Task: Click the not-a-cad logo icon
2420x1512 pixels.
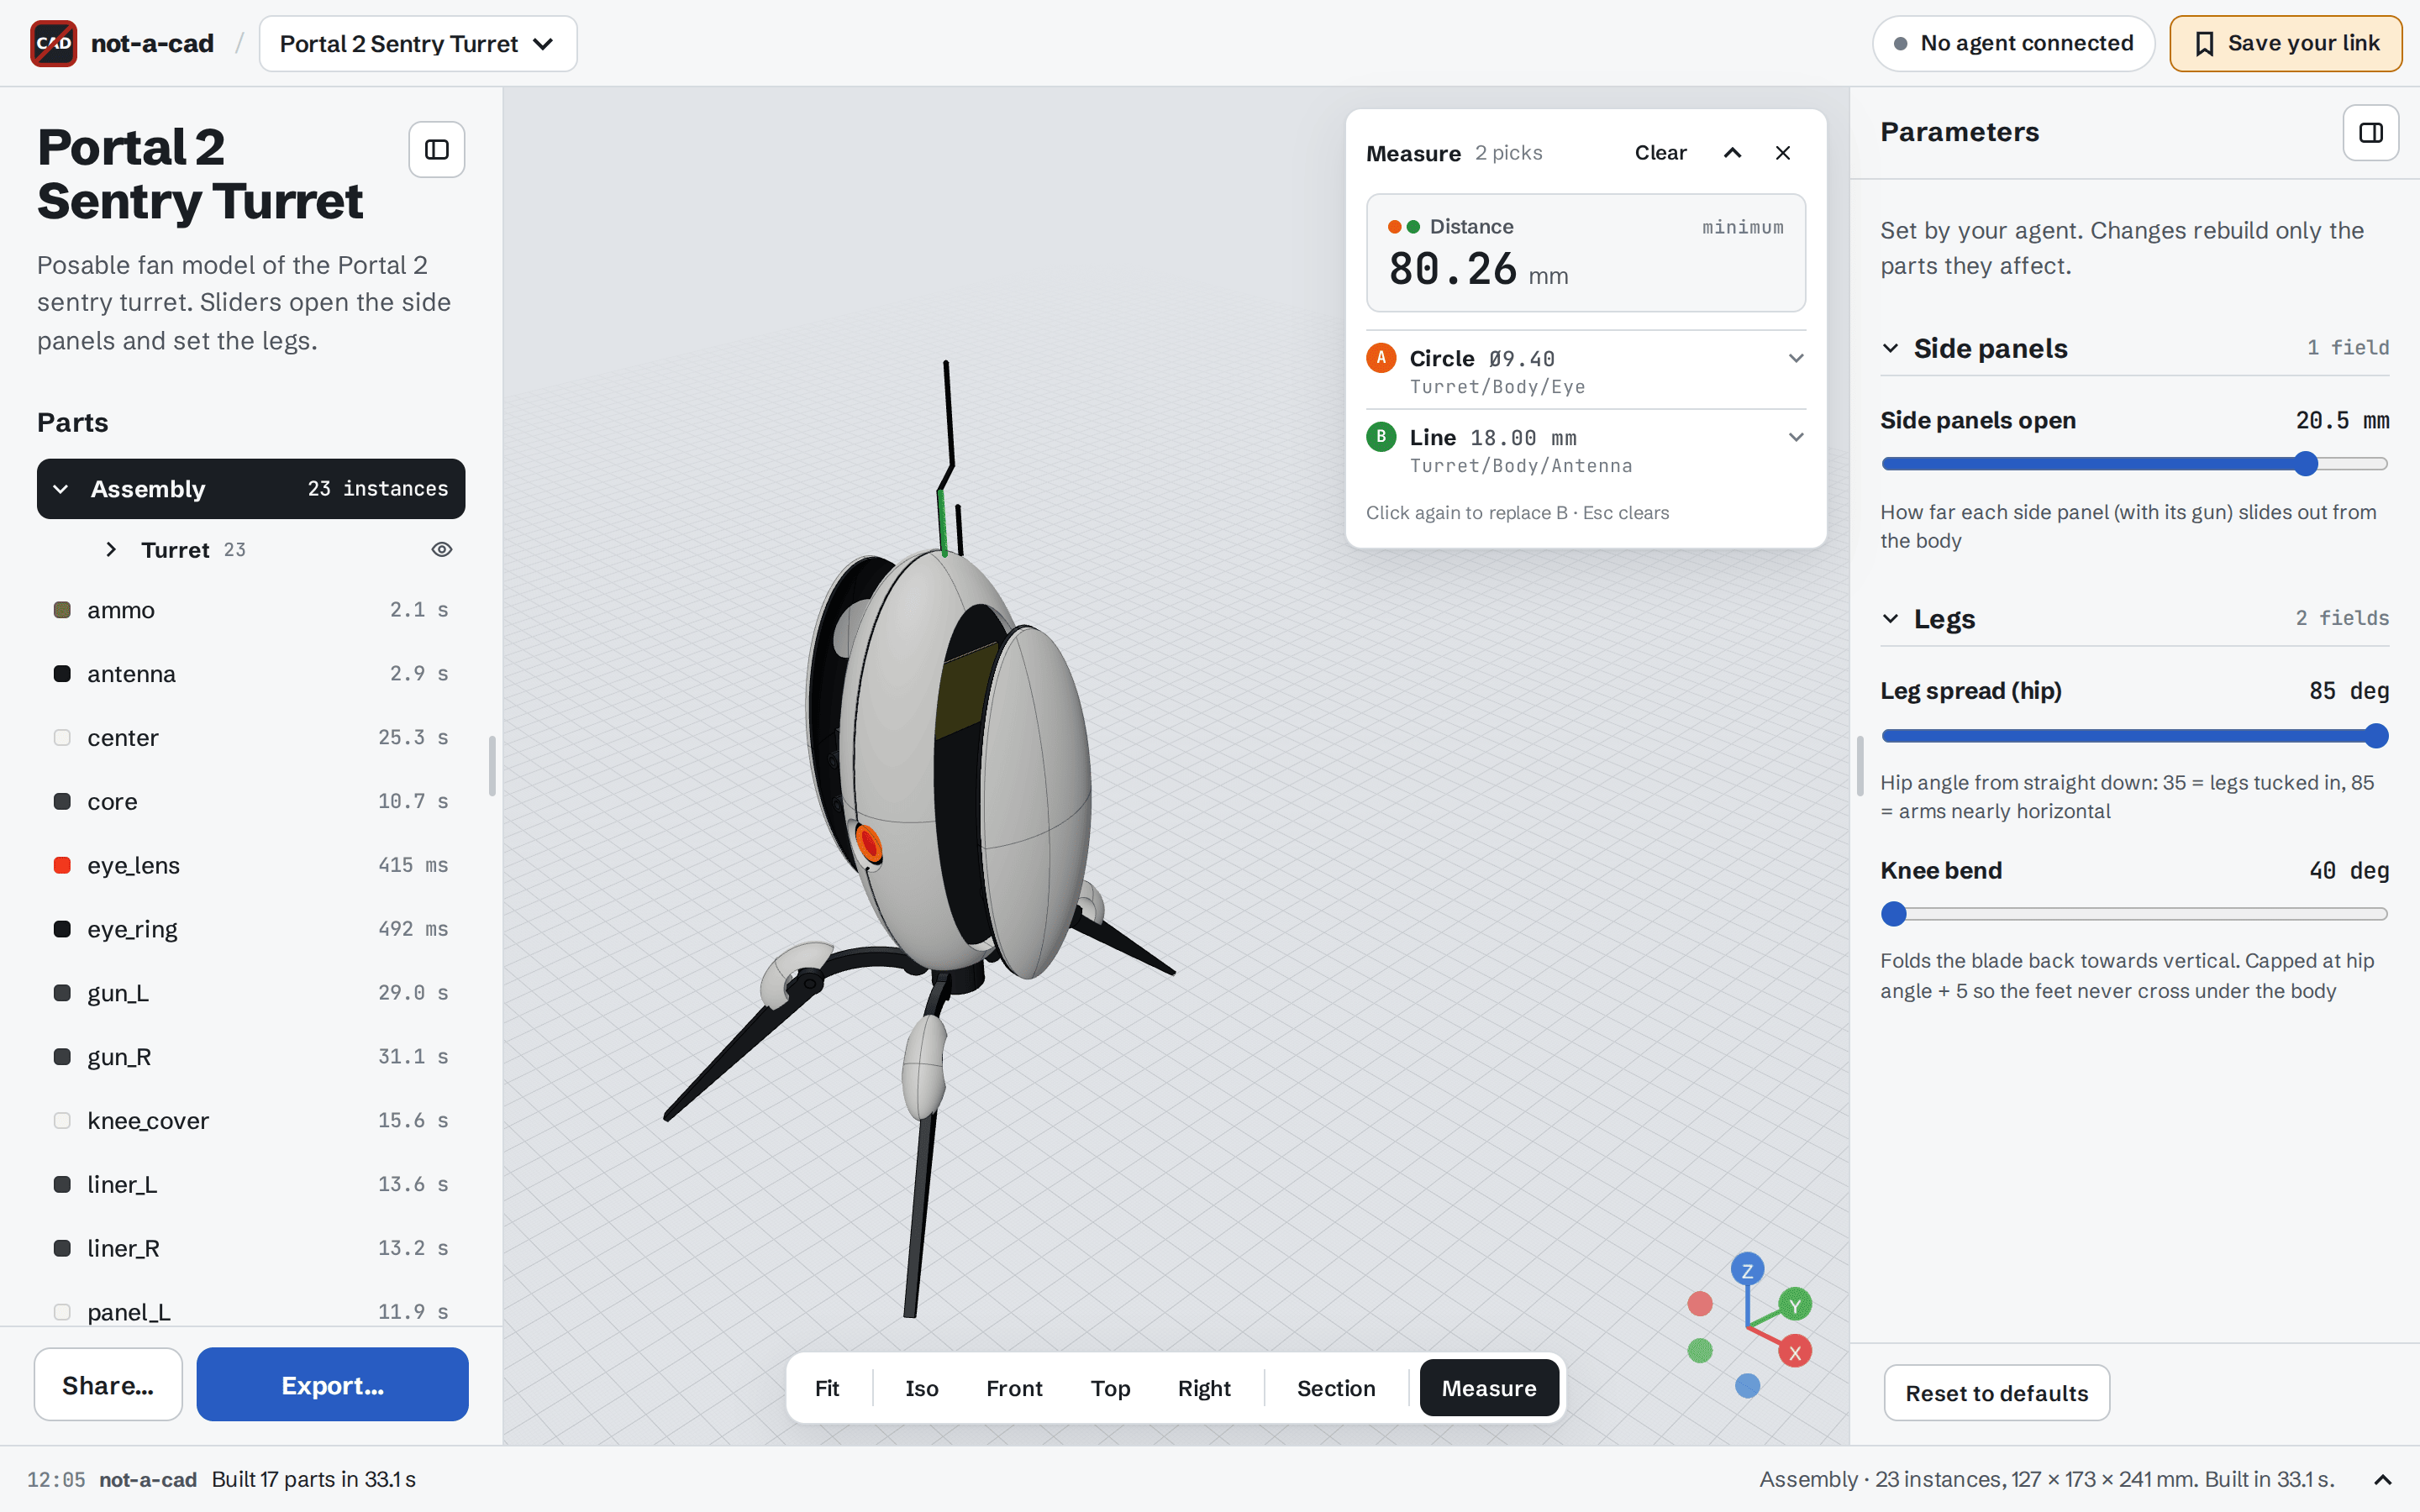Action: (x=54, y=43)
